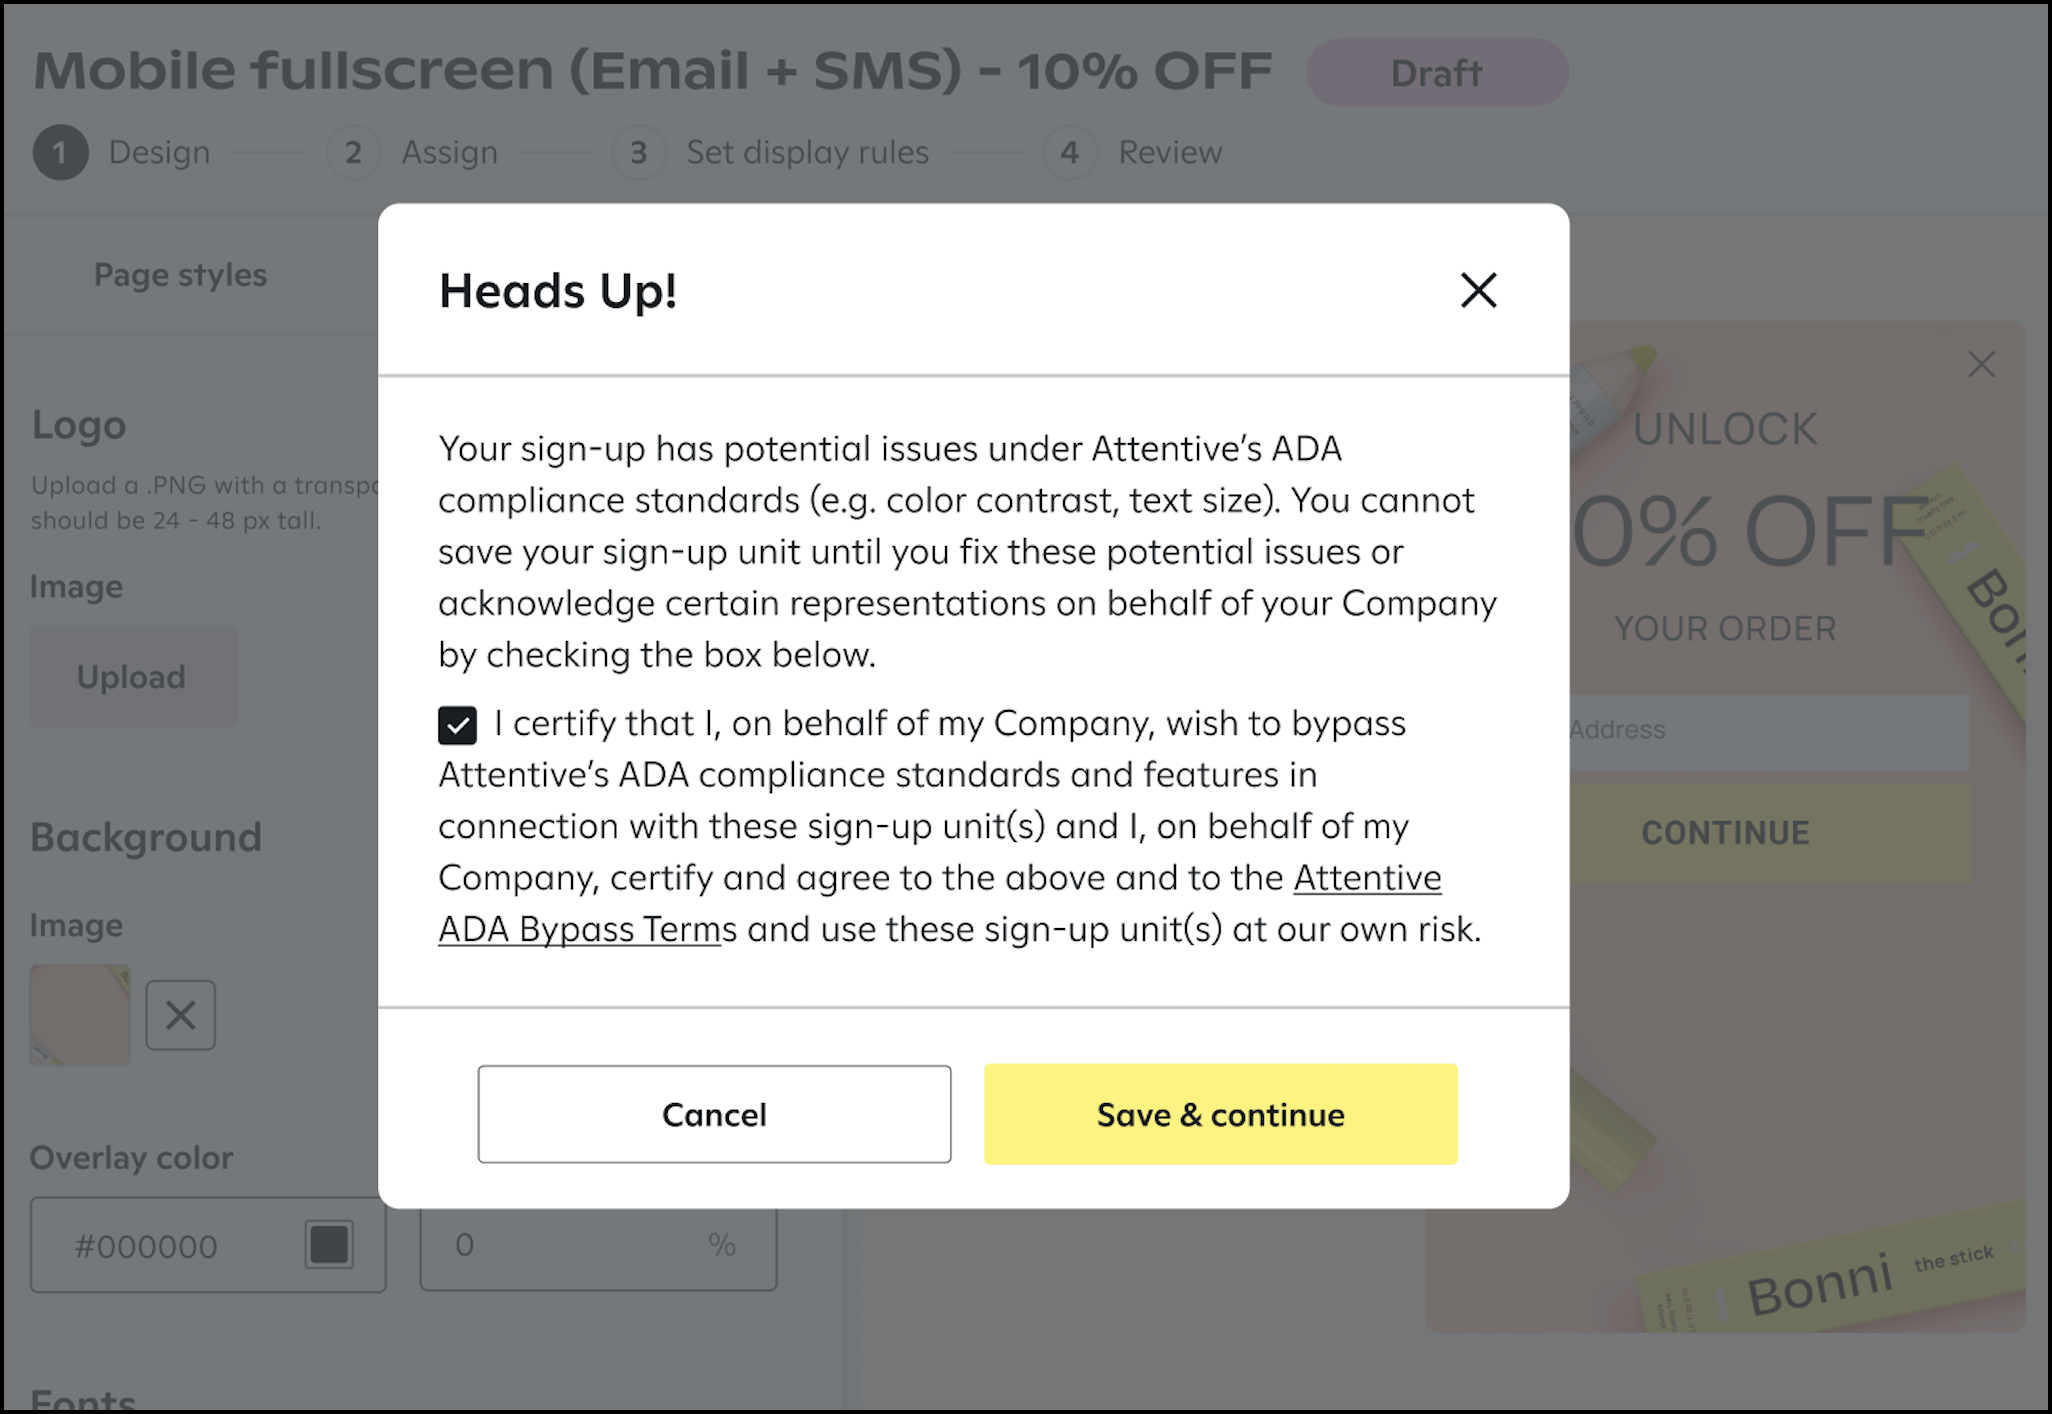Image resolution: width=2052 pixels, height=1414 pixels.
Task: Click the Cancel button
Action: 714,1114
